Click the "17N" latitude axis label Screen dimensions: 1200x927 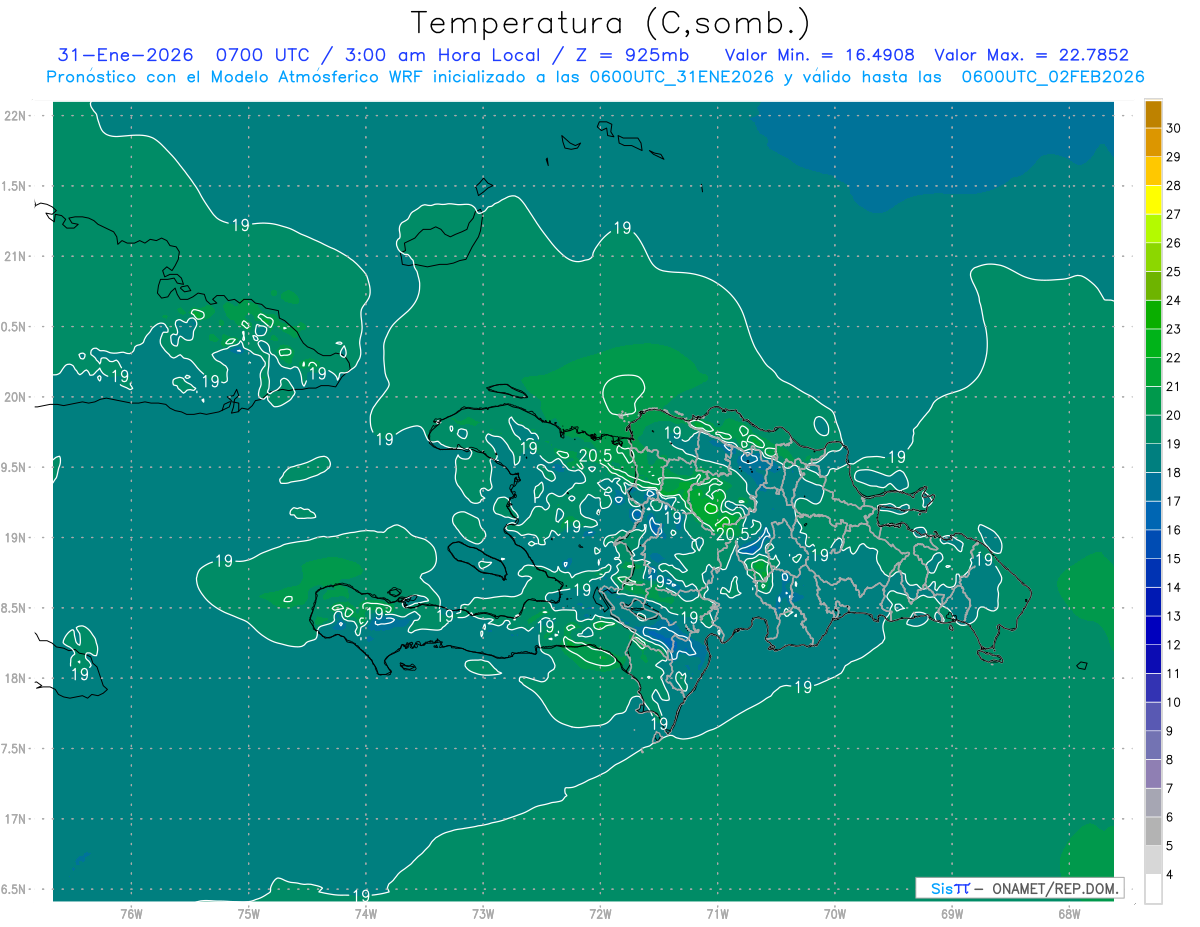(16, 819)
